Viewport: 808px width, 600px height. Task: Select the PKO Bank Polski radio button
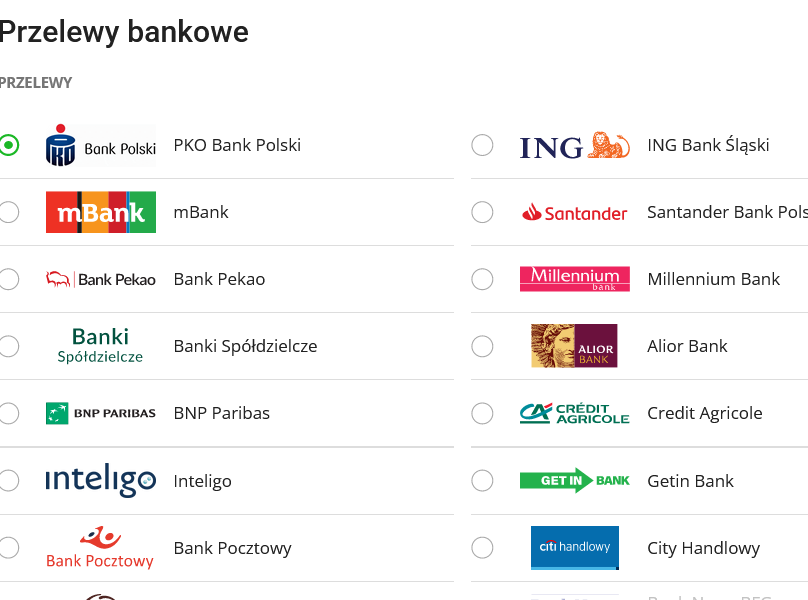coord(9,145)
